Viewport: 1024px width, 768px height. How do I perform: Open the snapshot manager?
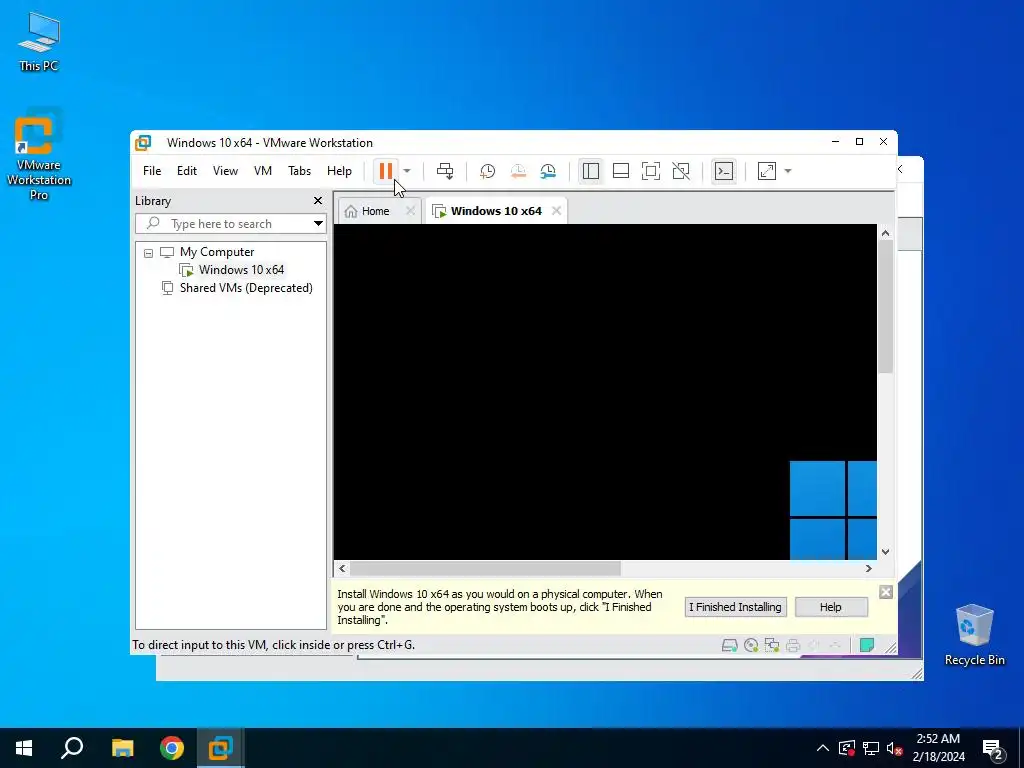tap(548, 171)
